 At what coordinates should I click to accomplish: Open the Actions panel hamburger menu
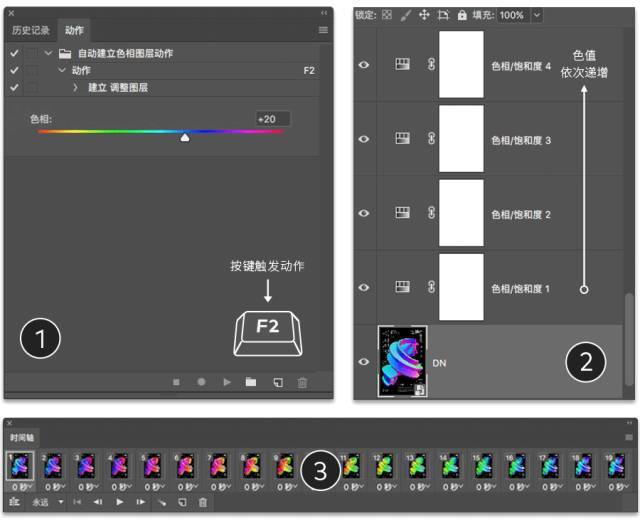(323, 30)
